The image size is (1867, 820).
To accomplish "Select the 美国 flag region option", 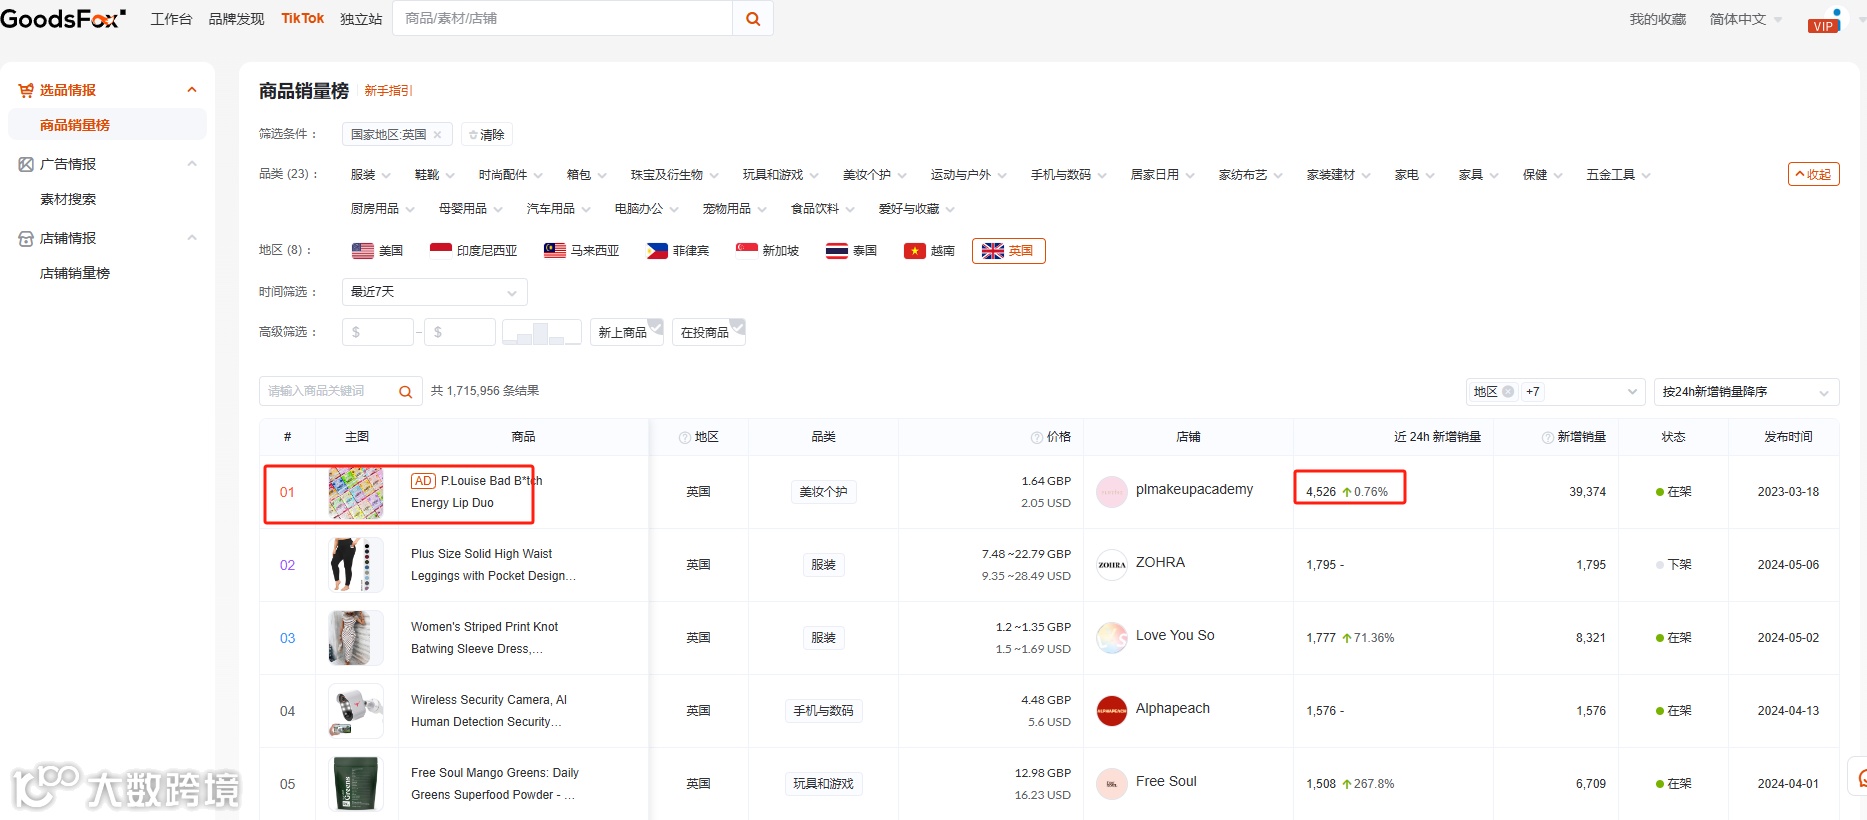I will click(x=377, y=251).
